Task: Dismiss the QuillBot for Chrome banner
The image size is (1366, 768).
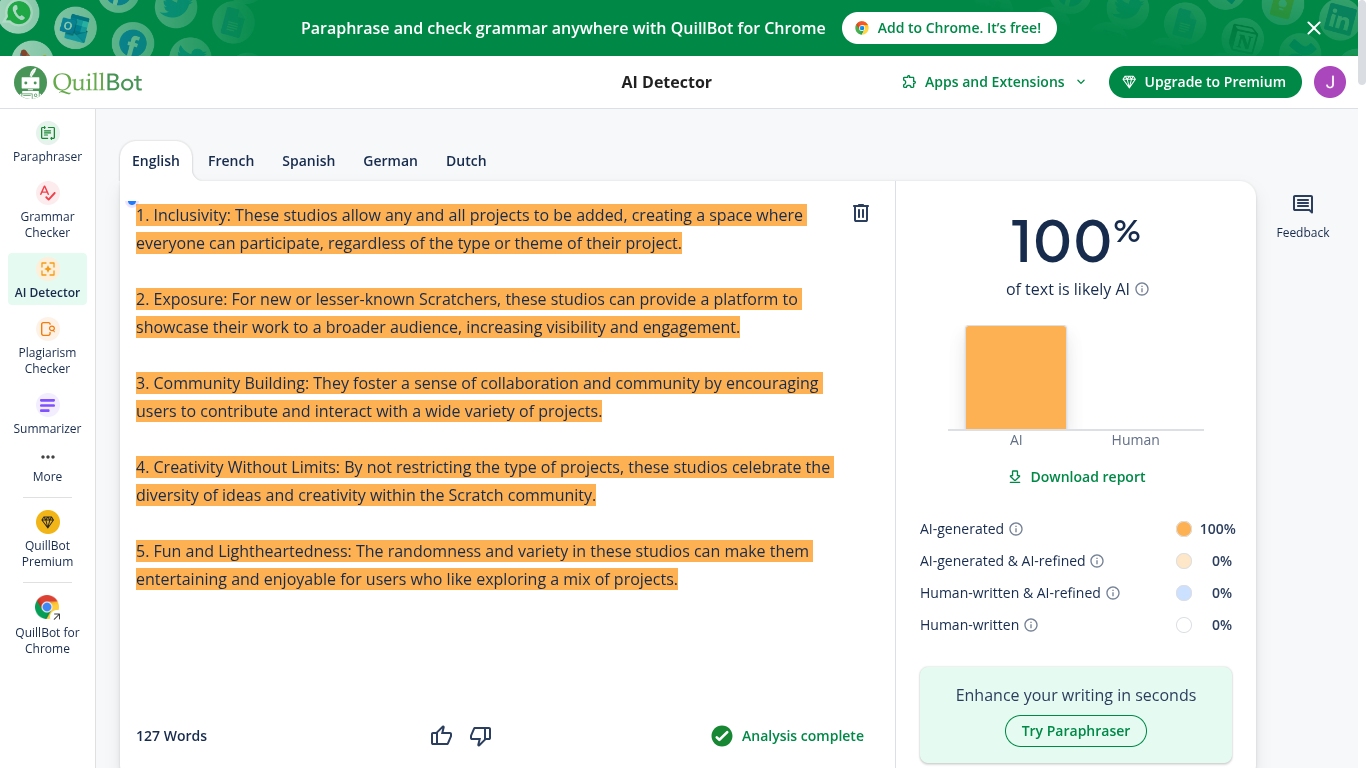Action: [1314, 28]
